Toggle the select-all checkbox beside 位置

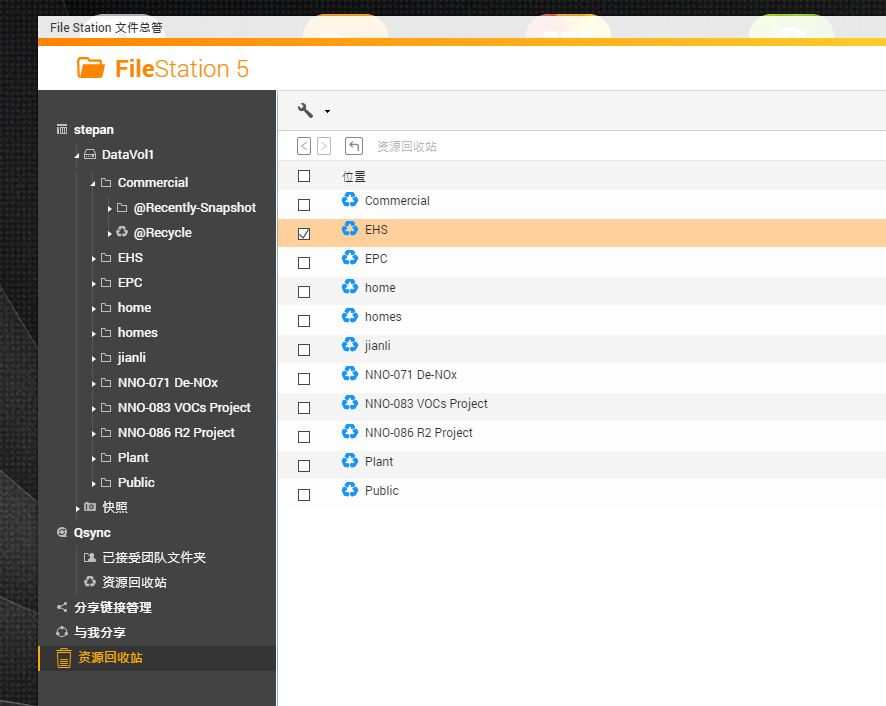[304, 176]
